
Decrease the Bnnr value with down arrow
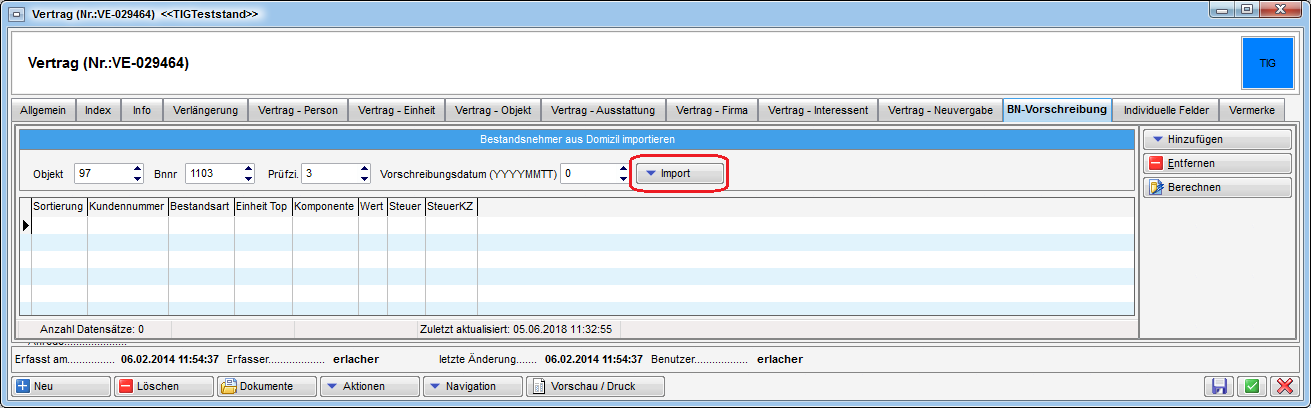246,178
